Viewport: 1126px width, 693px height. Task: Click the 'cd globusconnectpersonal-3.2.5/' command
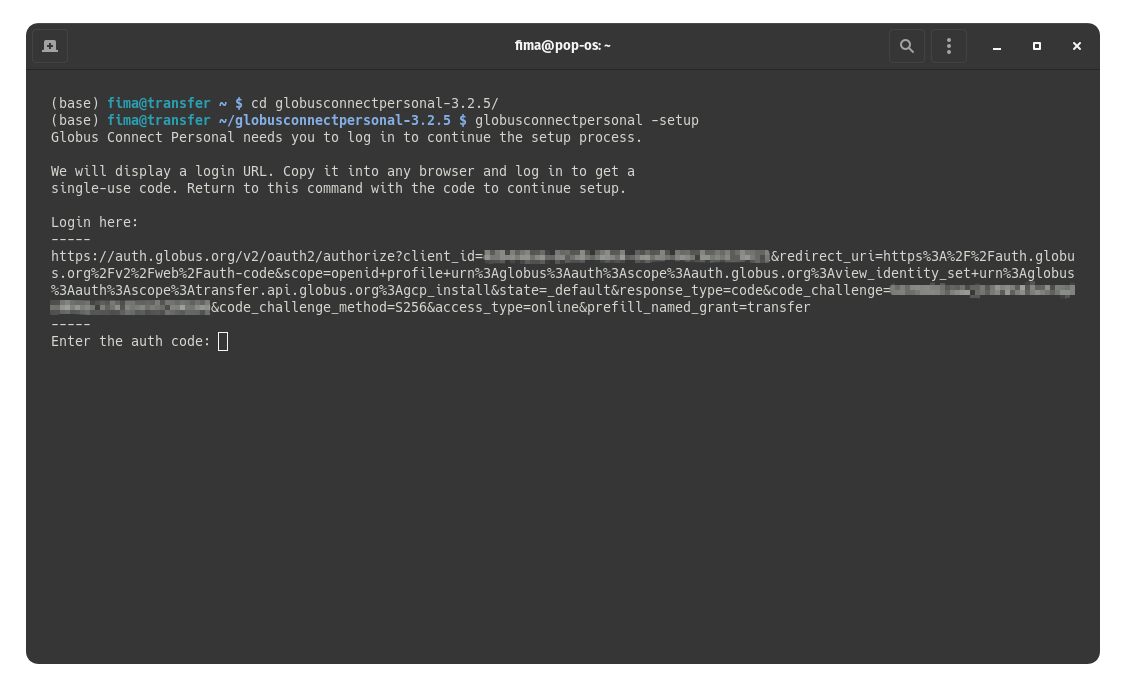click(x=374, y=104)
